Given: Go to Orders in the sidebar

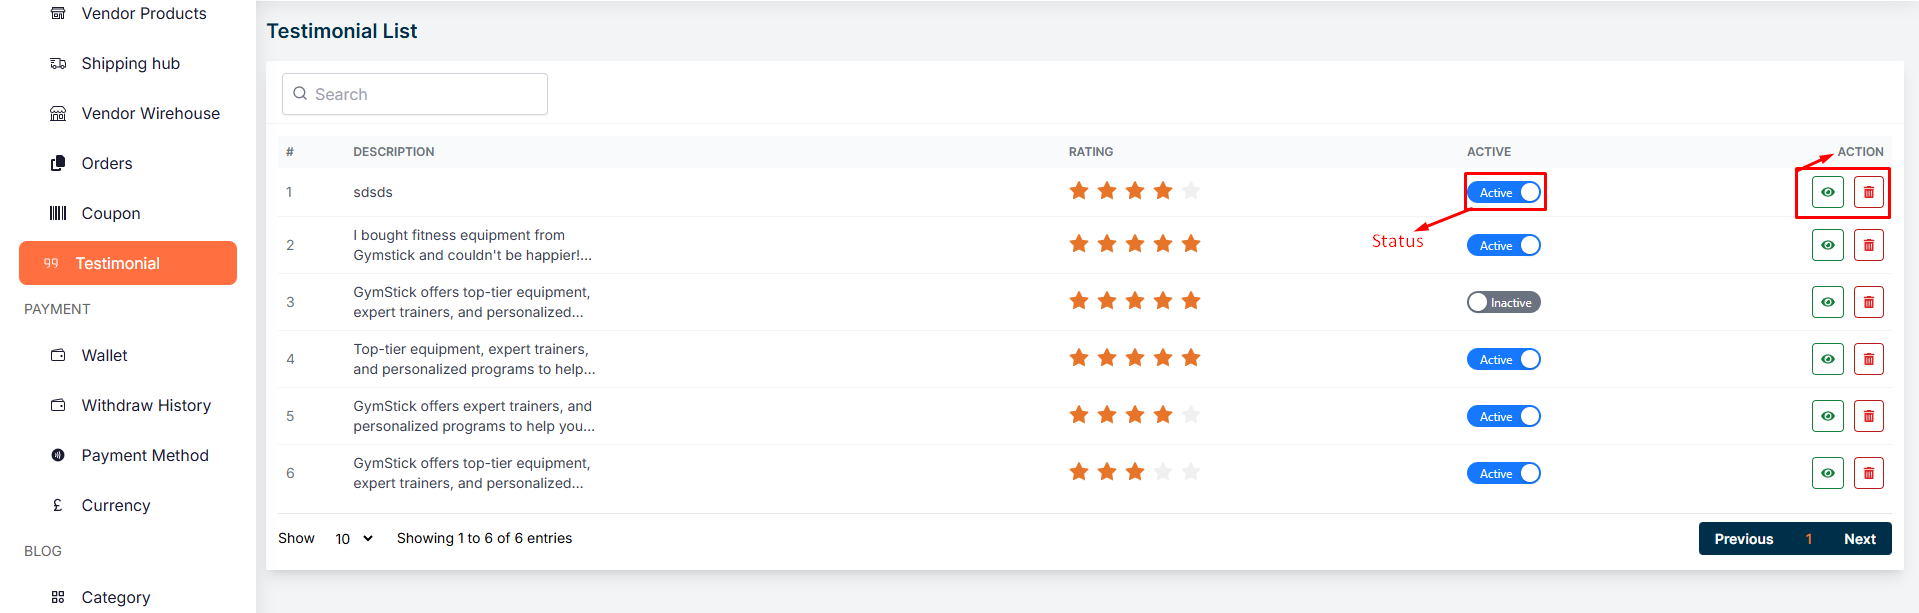Looking at the screenshot, I should (x=107, y=163).
